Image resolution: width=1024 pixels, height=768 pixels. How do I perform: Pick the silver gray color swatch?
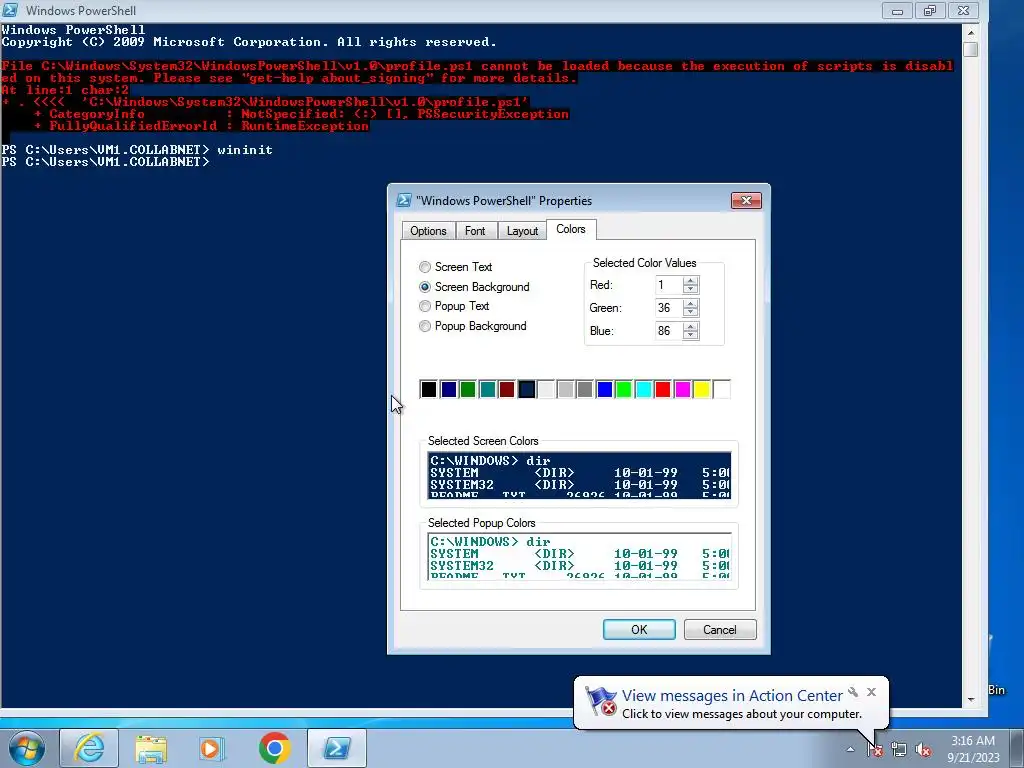566,390
